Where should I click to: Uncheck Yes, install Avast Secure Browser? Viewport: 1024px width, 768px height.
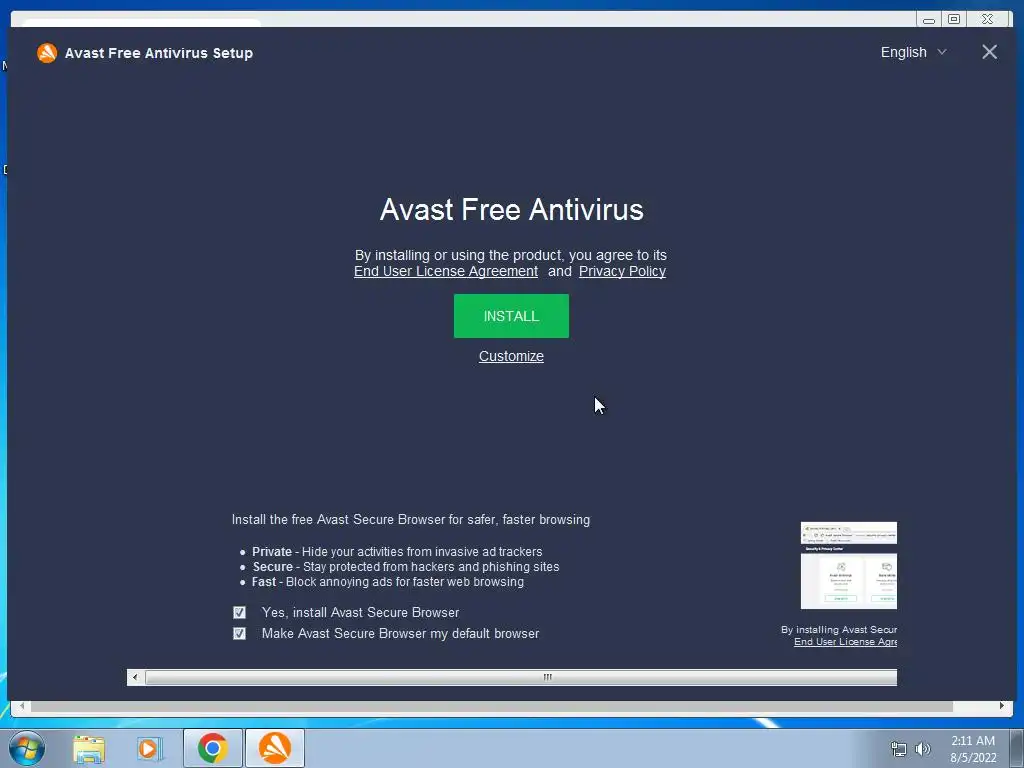240,613
